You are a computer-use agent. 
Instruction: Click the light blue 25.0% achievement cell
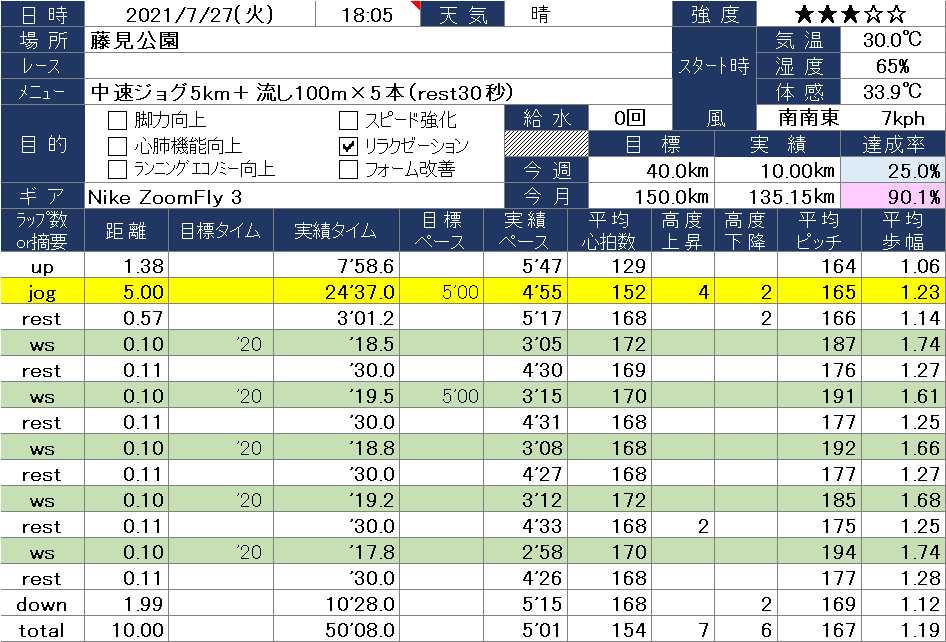tap(893, 170)
